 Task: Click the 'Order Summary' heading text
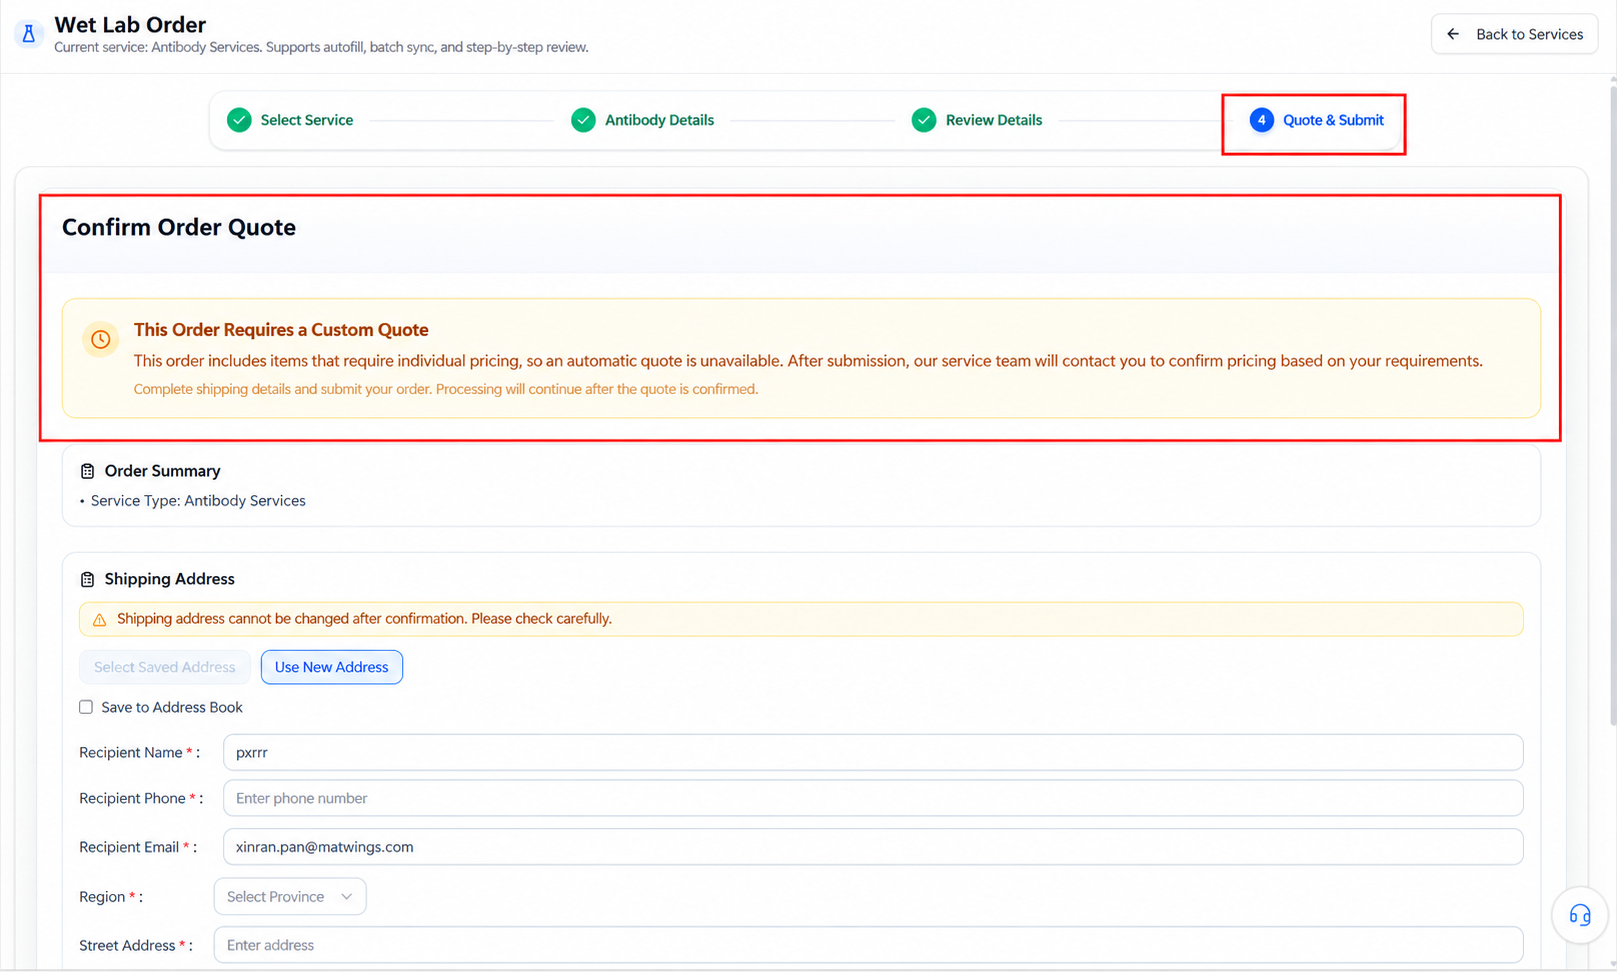click(162, 471)
